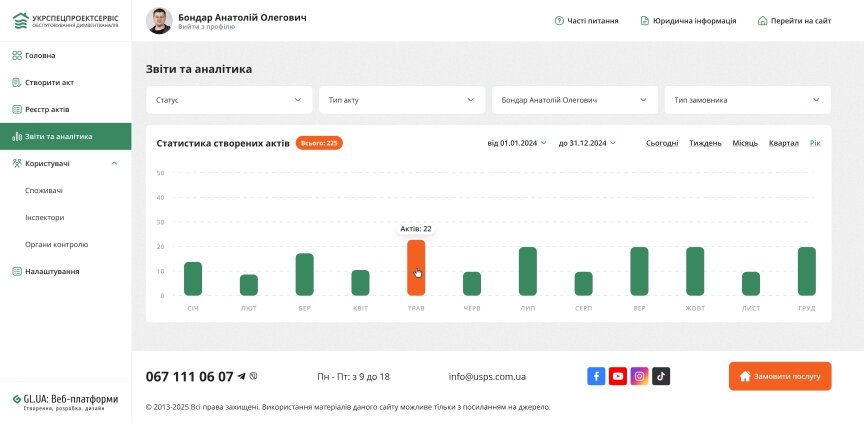
Task: Click the Замовити послугу orange button
Action: pyautogui.click(x=780, y=376)
